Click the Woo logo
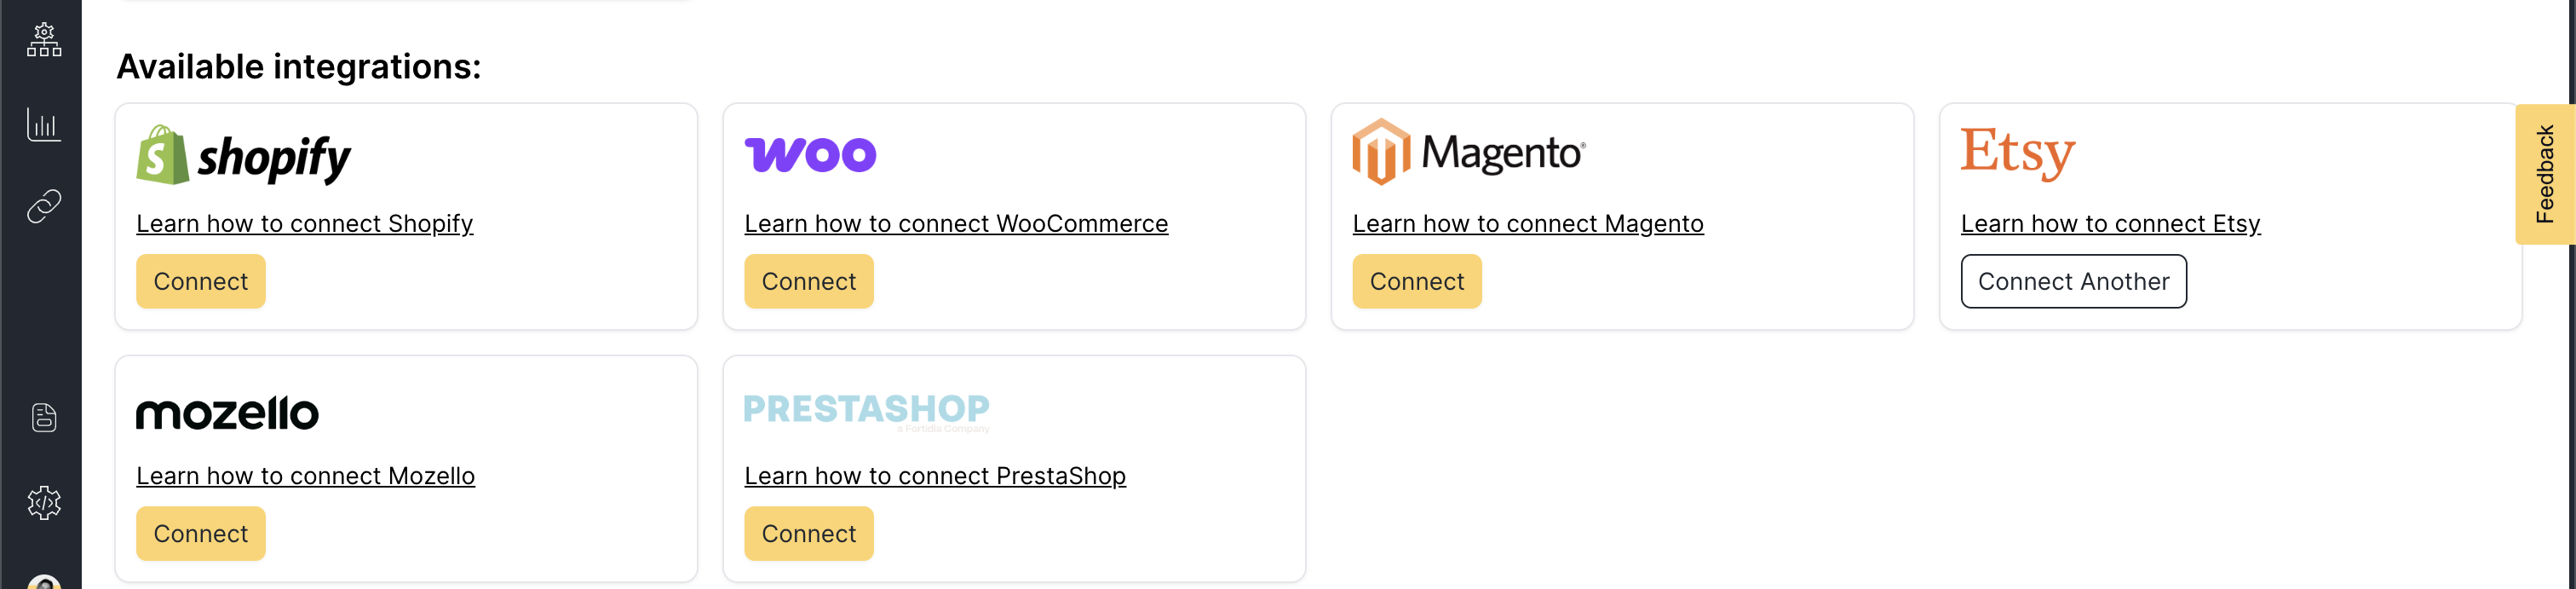 tap(812, 153)
